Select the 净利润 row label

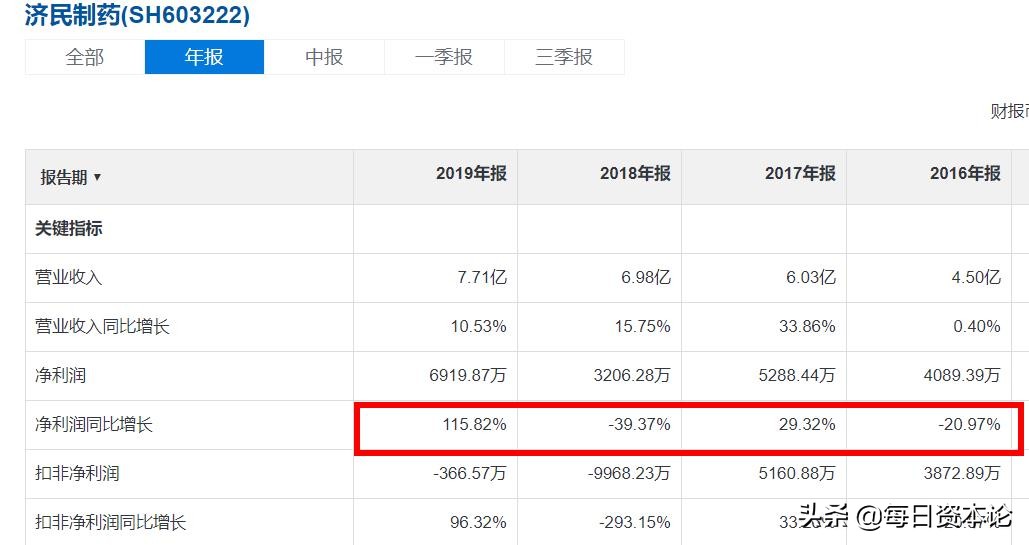point(60,376)
